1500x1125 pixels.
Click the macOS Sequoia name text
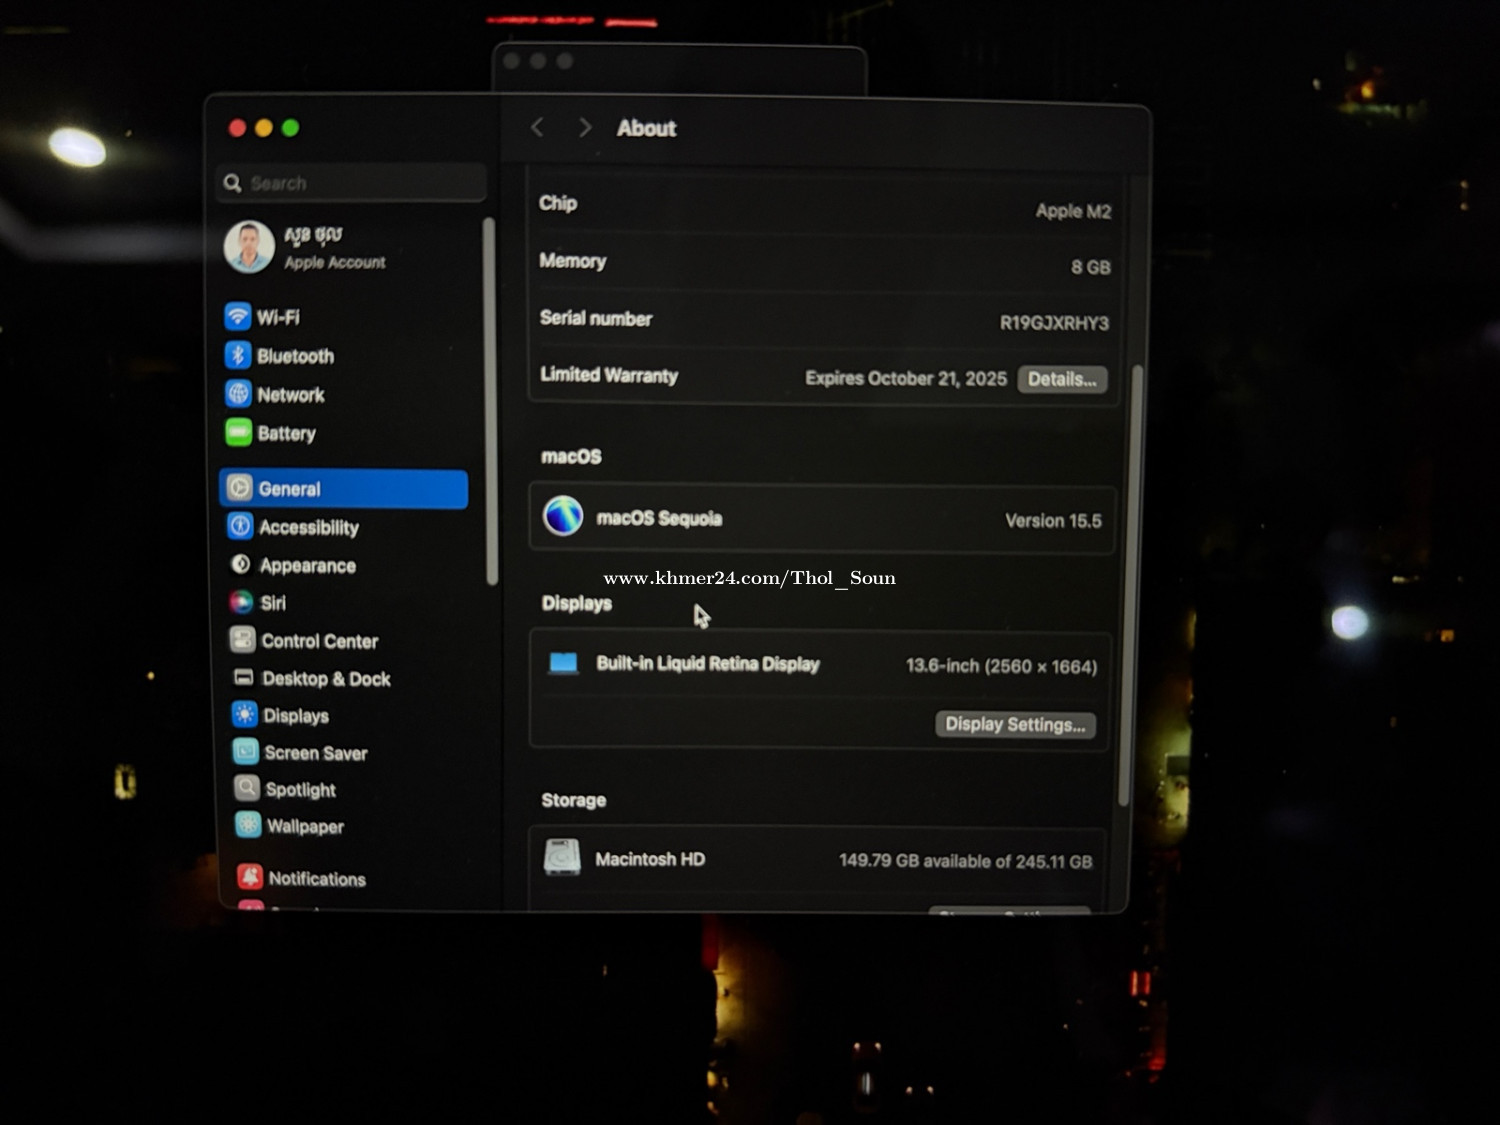coord(659,518)
